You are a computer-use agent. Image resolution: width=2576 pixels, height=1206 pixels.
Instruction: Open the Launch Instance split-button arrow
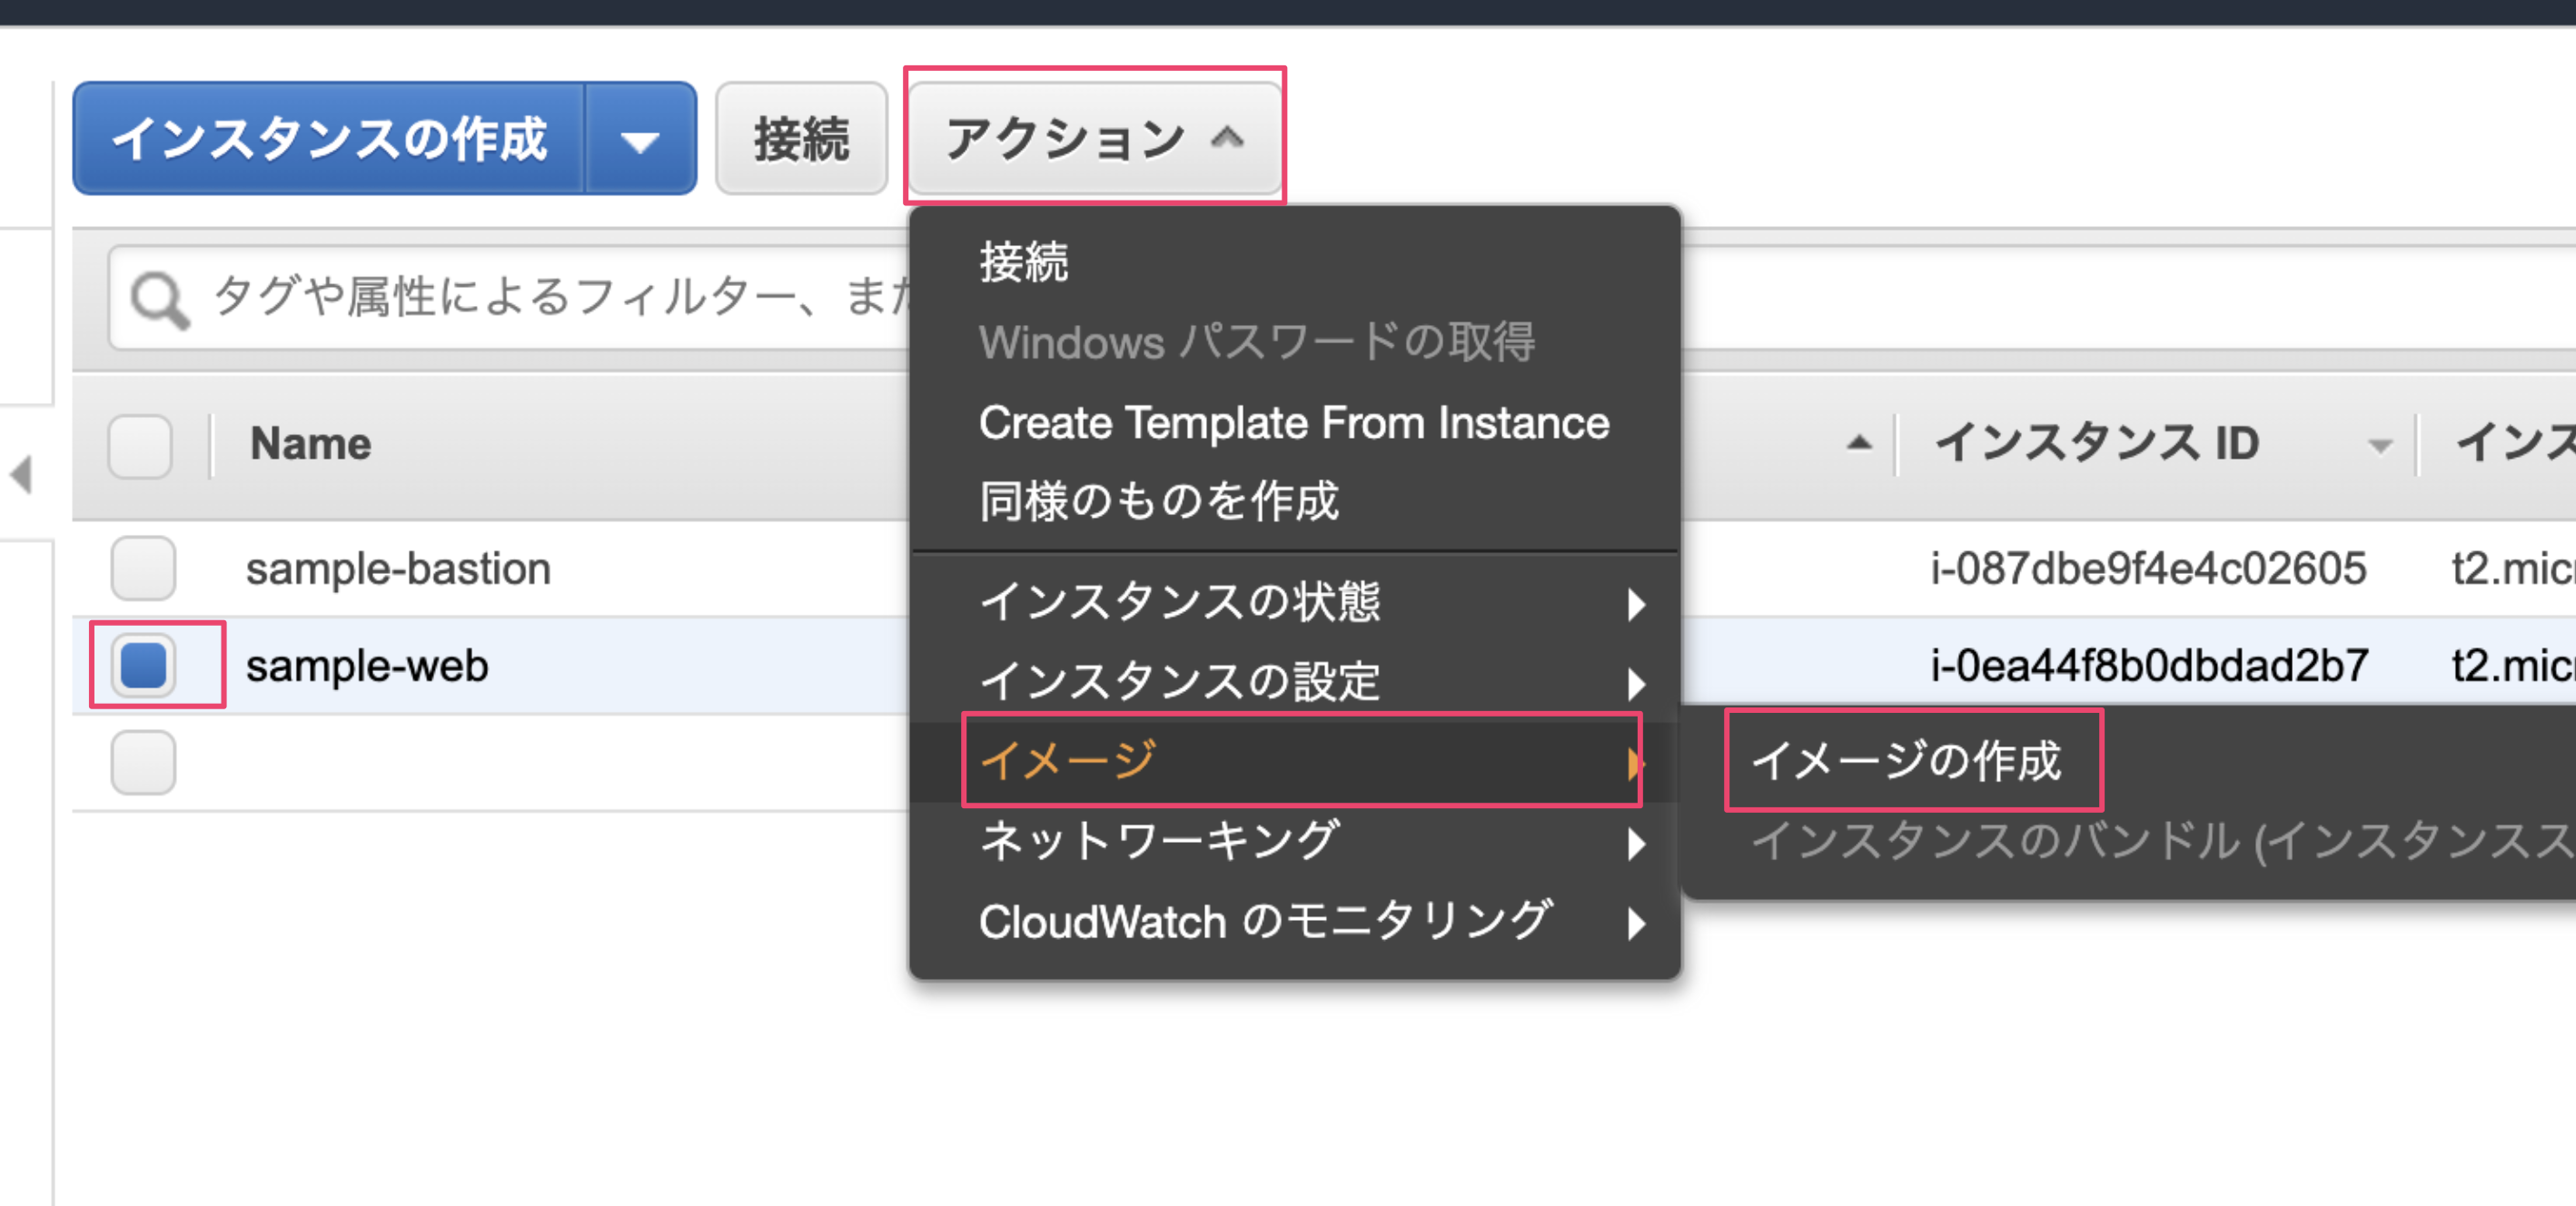point(639,139)
